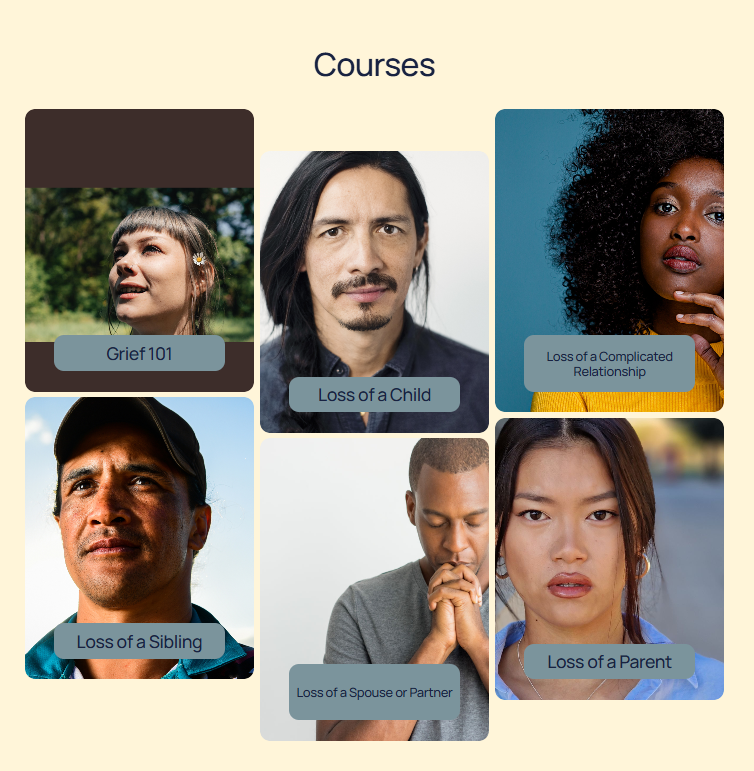754x771 pixels.
Task: Open Loss of a Spouse or Partner label
Action: click(x=374, y=692)
